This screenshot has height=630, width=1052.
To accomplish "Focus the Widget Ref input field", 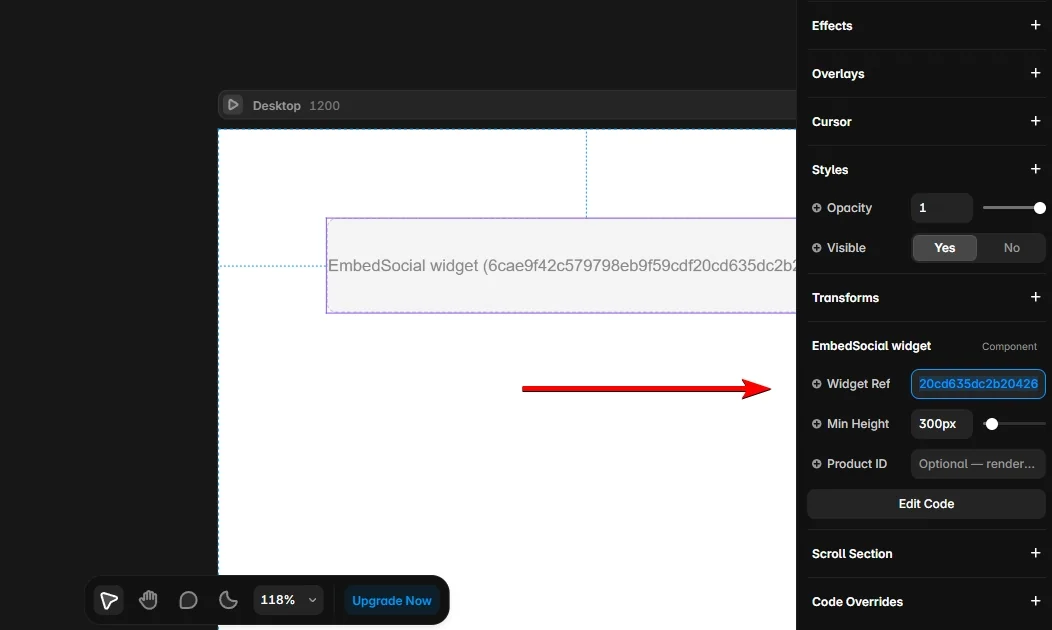I will pos(978,384).
